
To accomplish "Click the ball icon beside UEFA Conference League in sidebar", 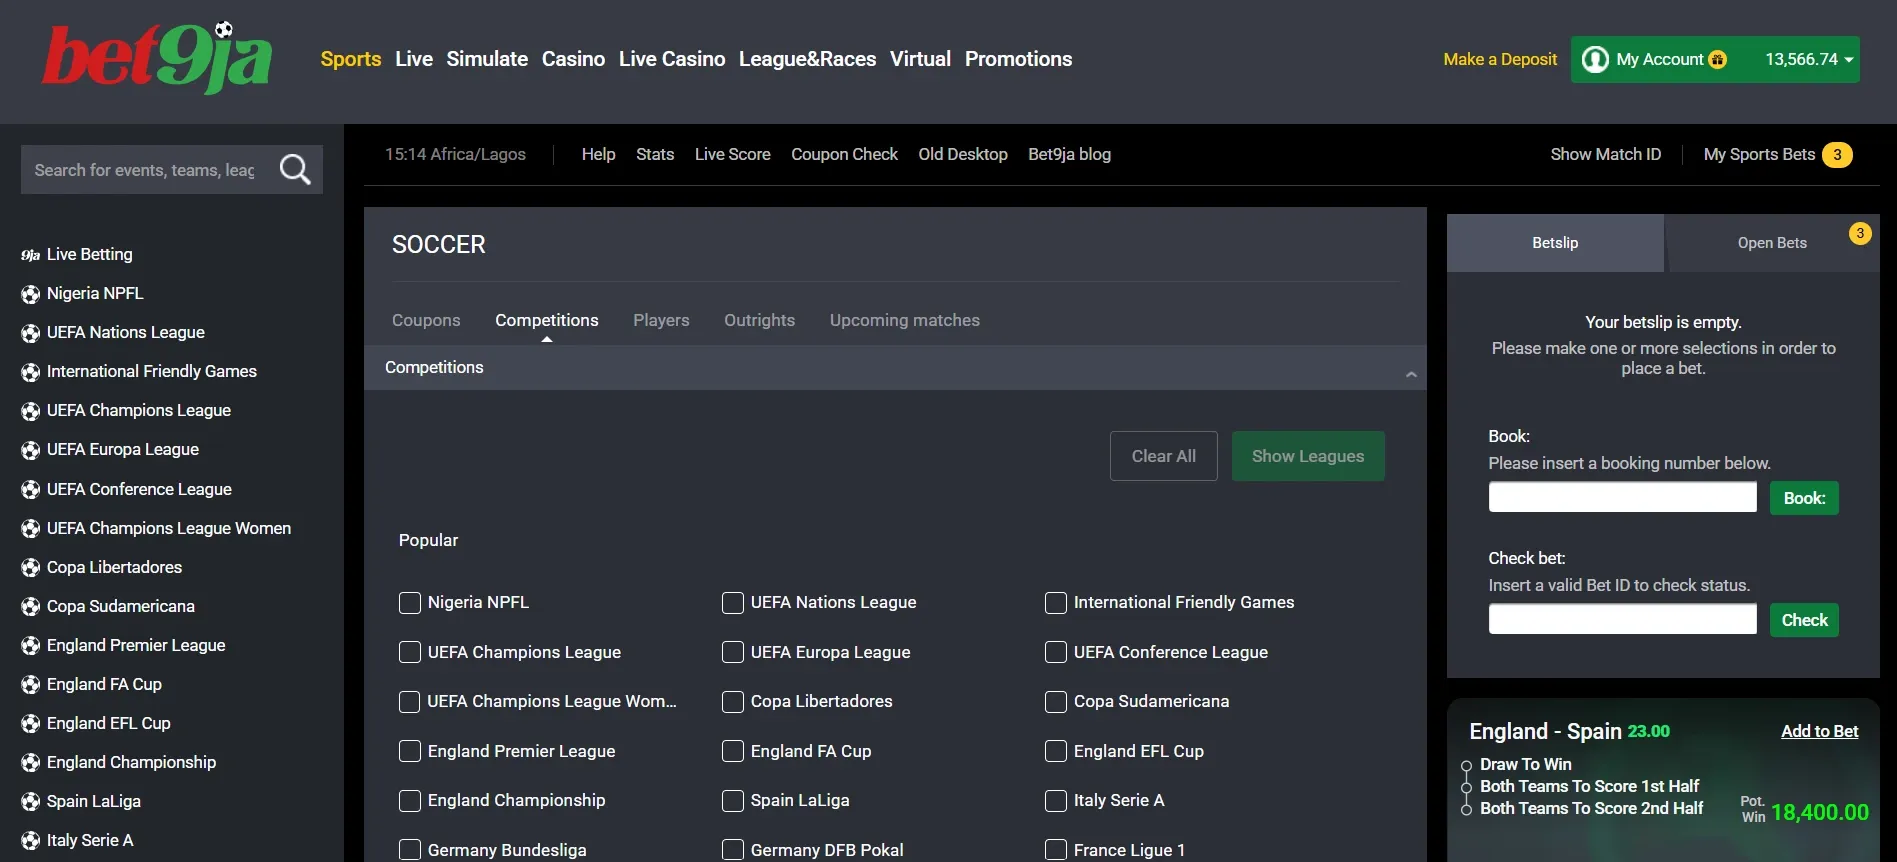I will (31, 490).
